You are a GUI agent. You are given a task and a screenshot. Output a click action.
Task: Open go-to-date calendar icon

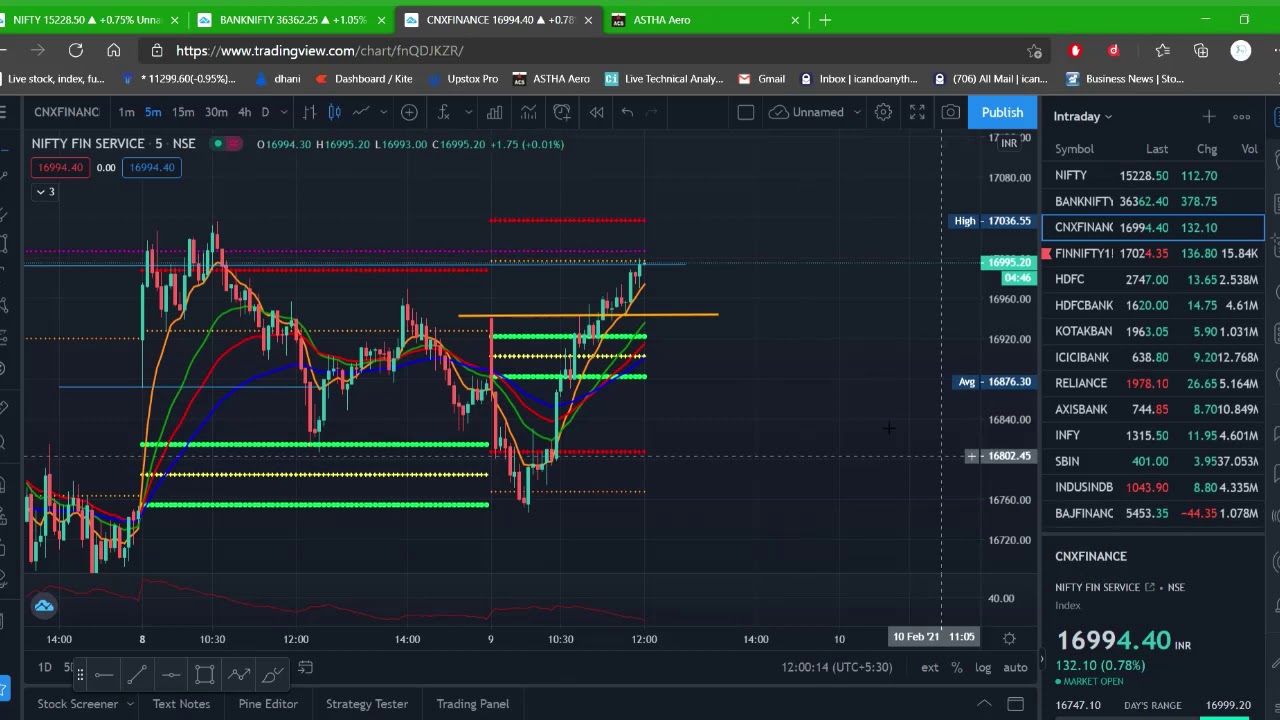point(306,667)
